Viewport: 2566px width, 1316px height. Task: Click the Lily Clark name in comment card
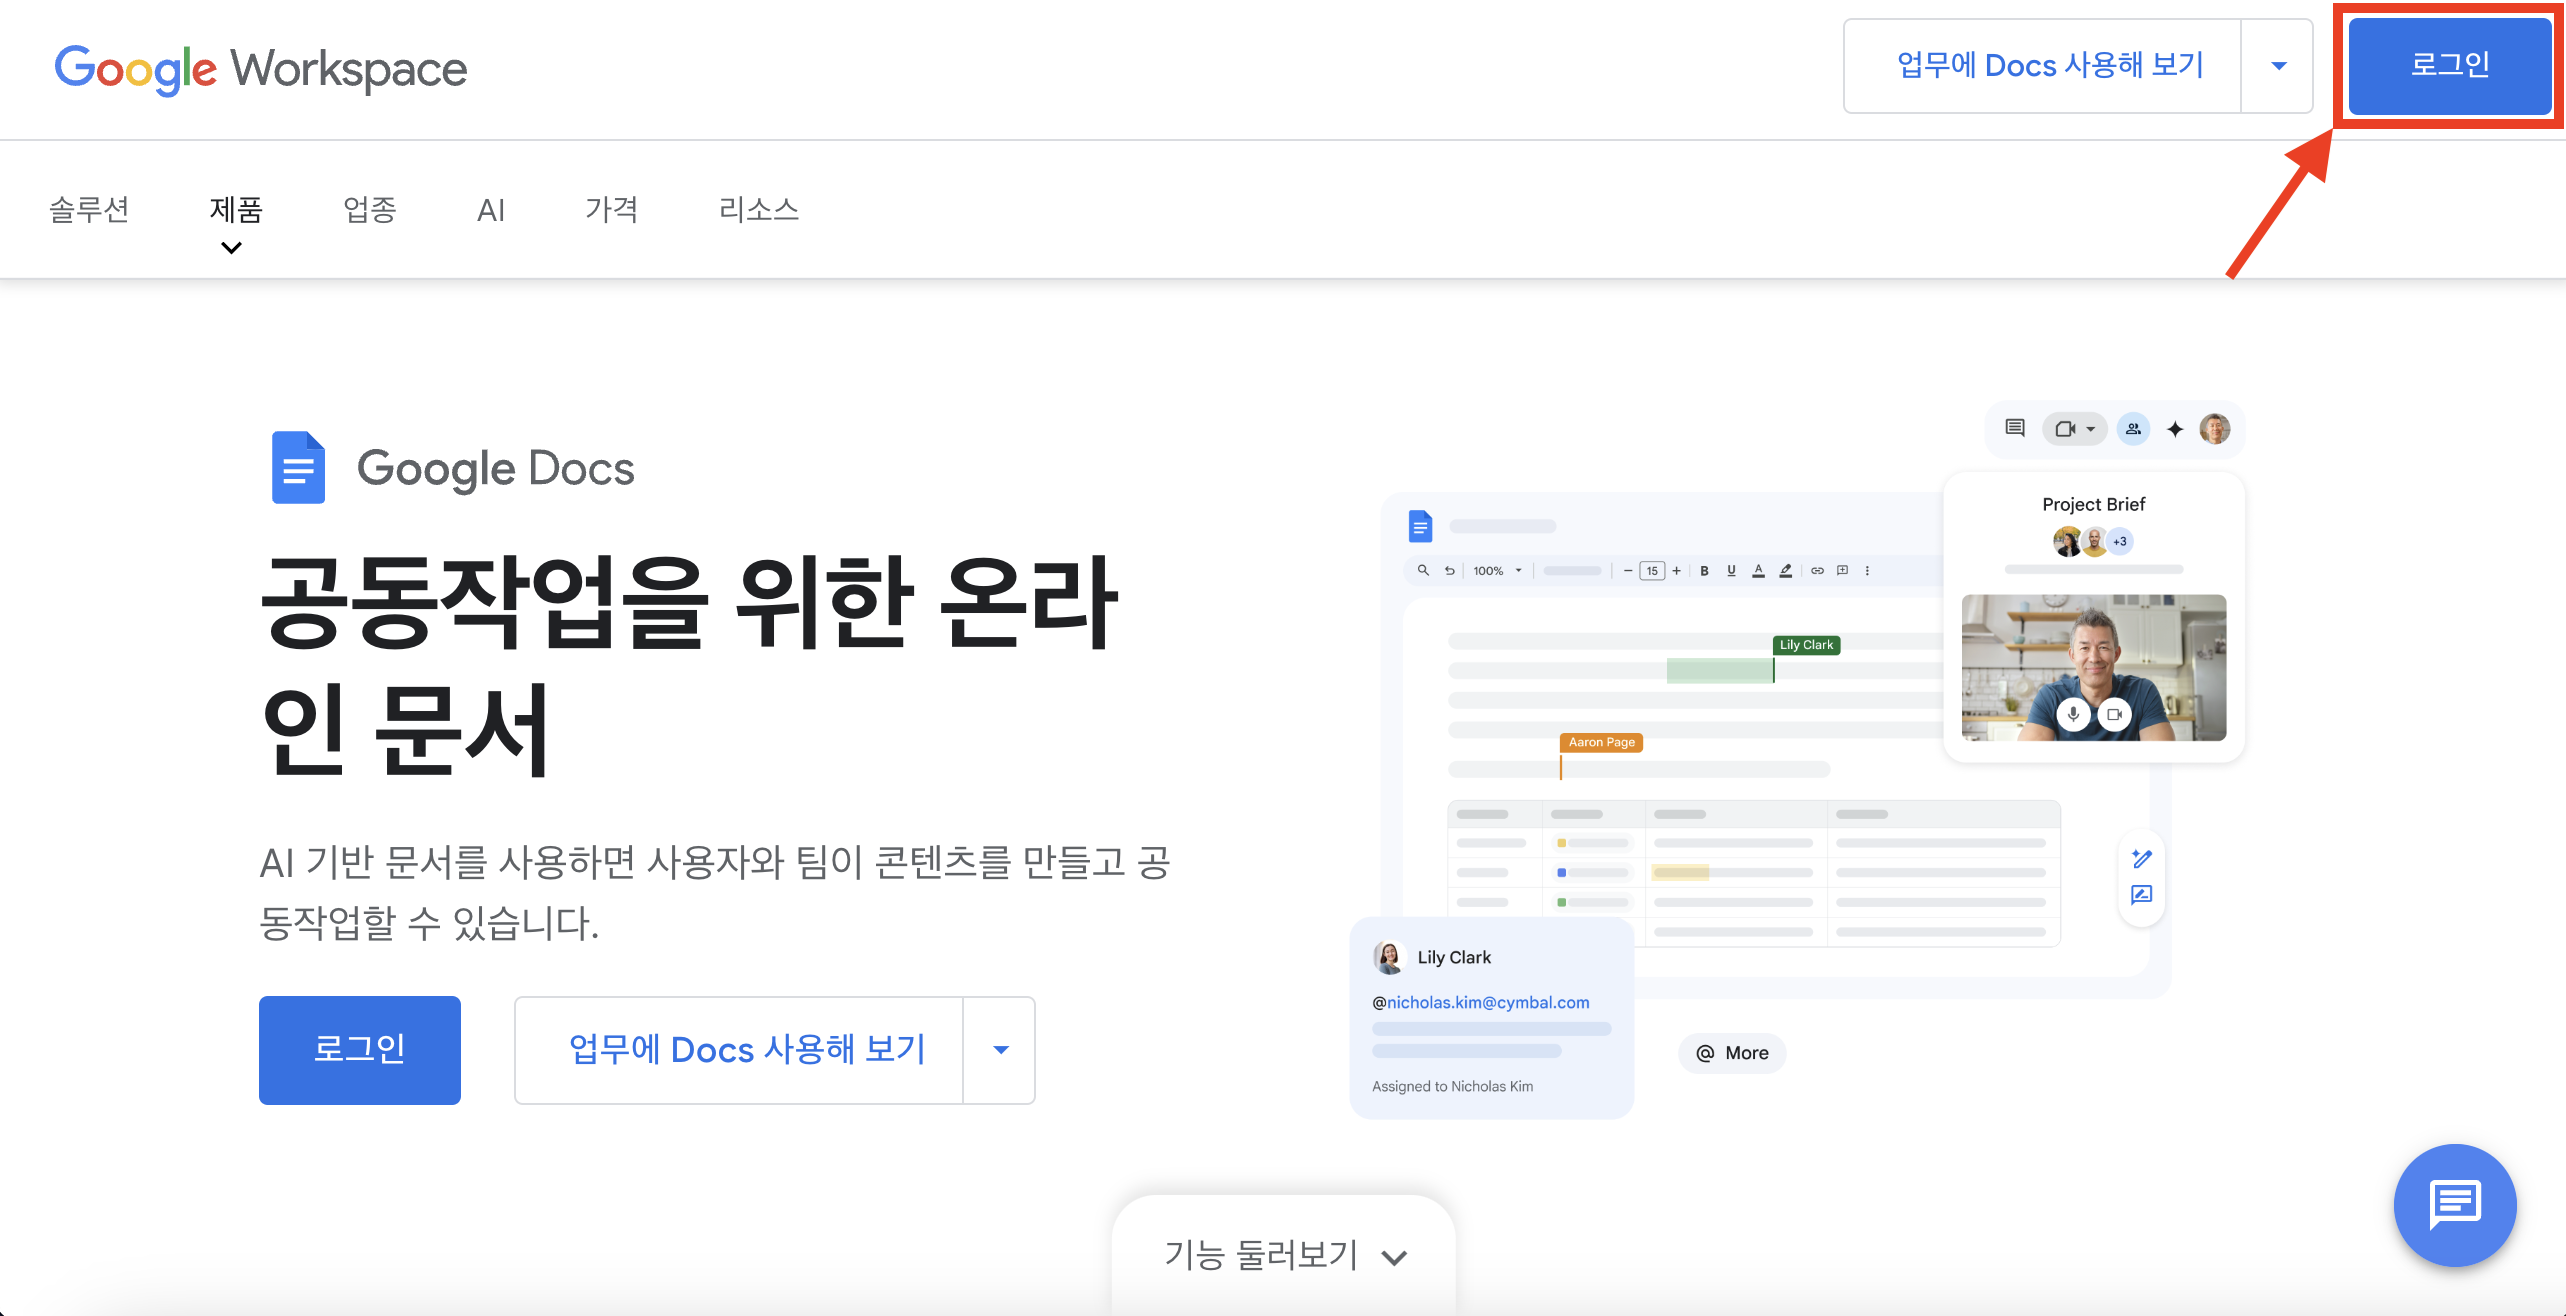[1454, 957]
